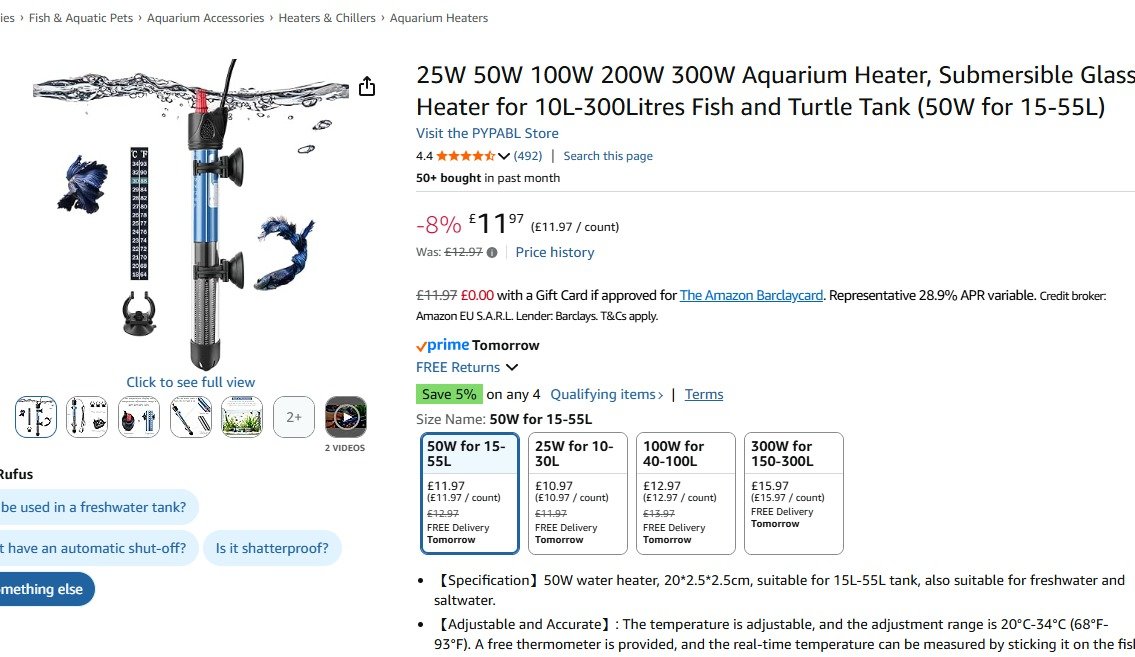Click Search this page
Image resolution: width=1135 pixels, height=657 pixels.
608,156
